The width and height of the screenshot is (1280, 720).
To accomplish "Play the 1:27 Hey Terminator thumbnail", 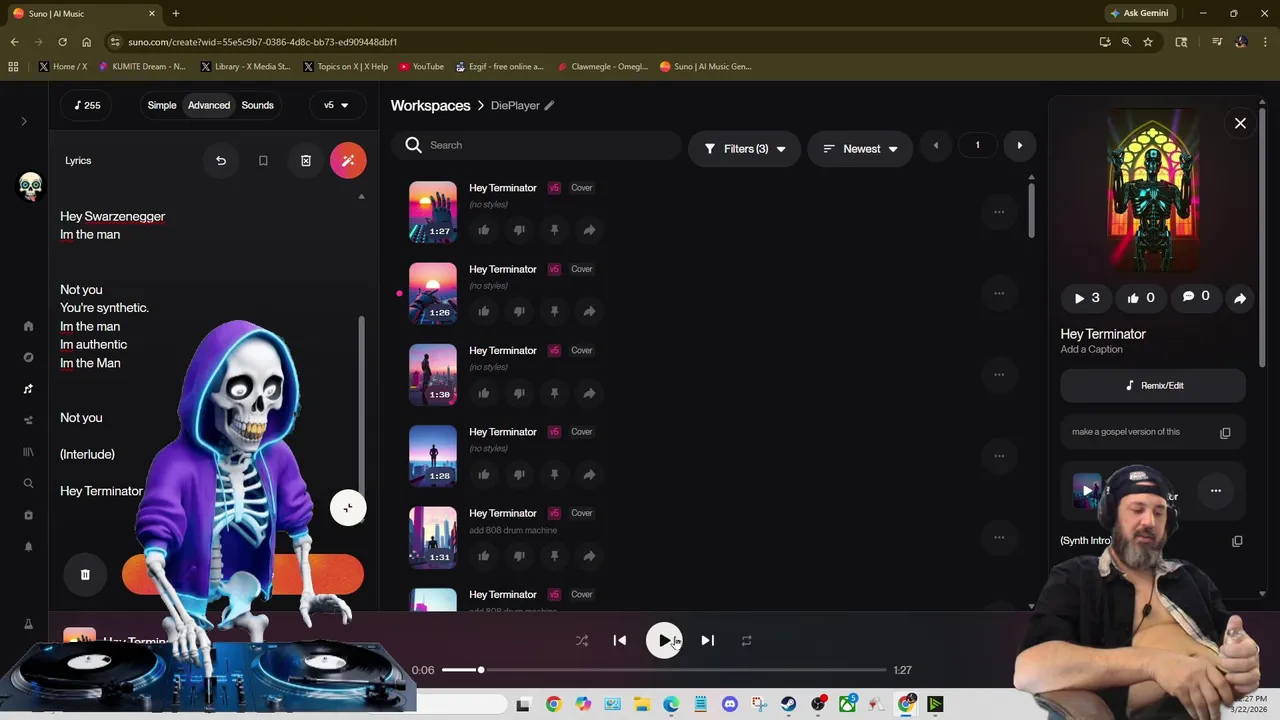I will (x=432, y=212).
